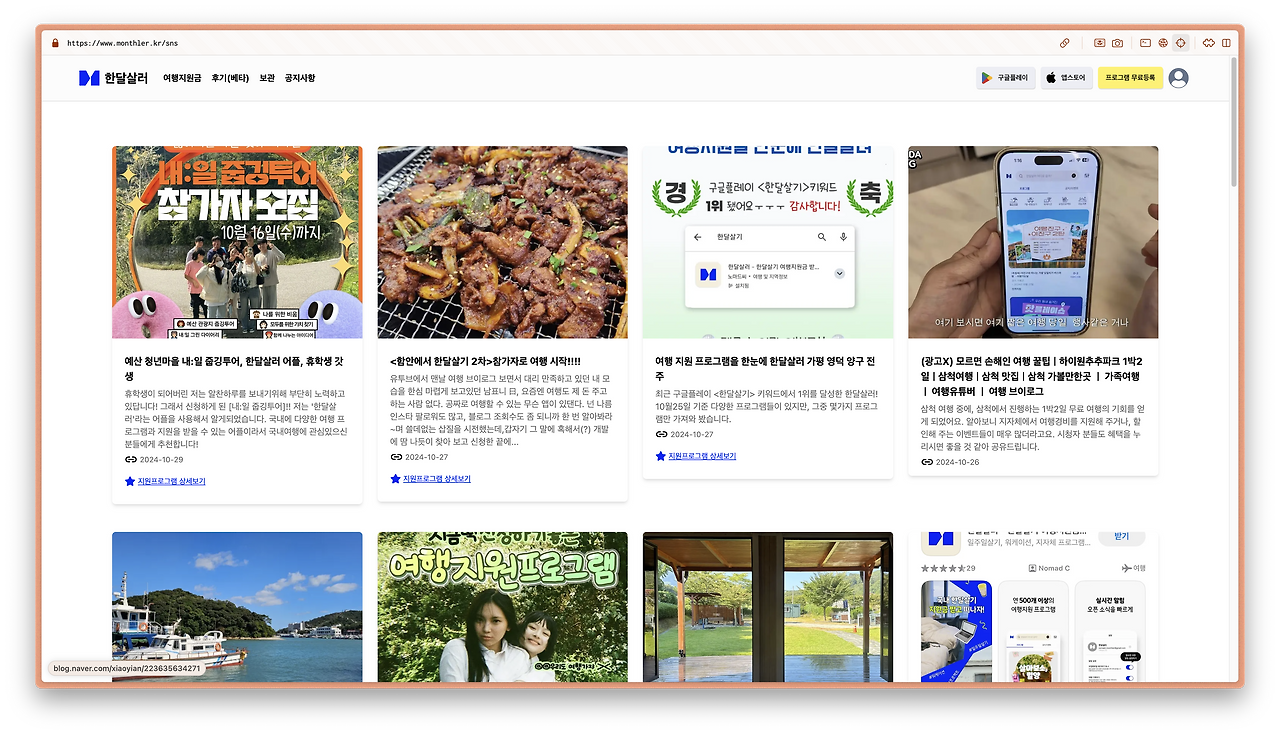Image resolution: width=1280 pixels, height=735 pixels.
Task: Open the profile avatar icon
Action: 1177,77
